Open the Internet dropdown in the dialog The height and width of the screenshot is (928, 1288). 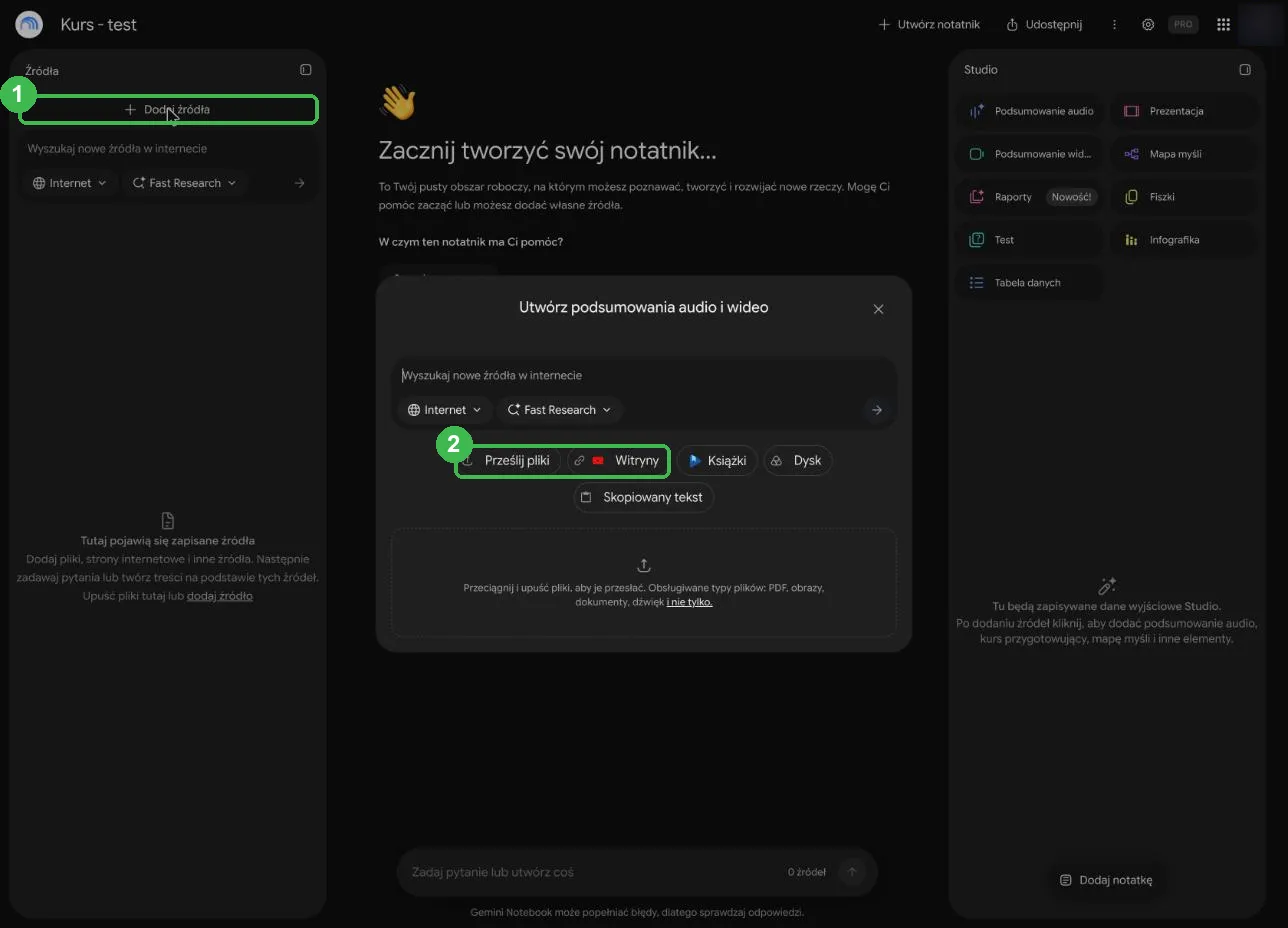pos(445,410)
